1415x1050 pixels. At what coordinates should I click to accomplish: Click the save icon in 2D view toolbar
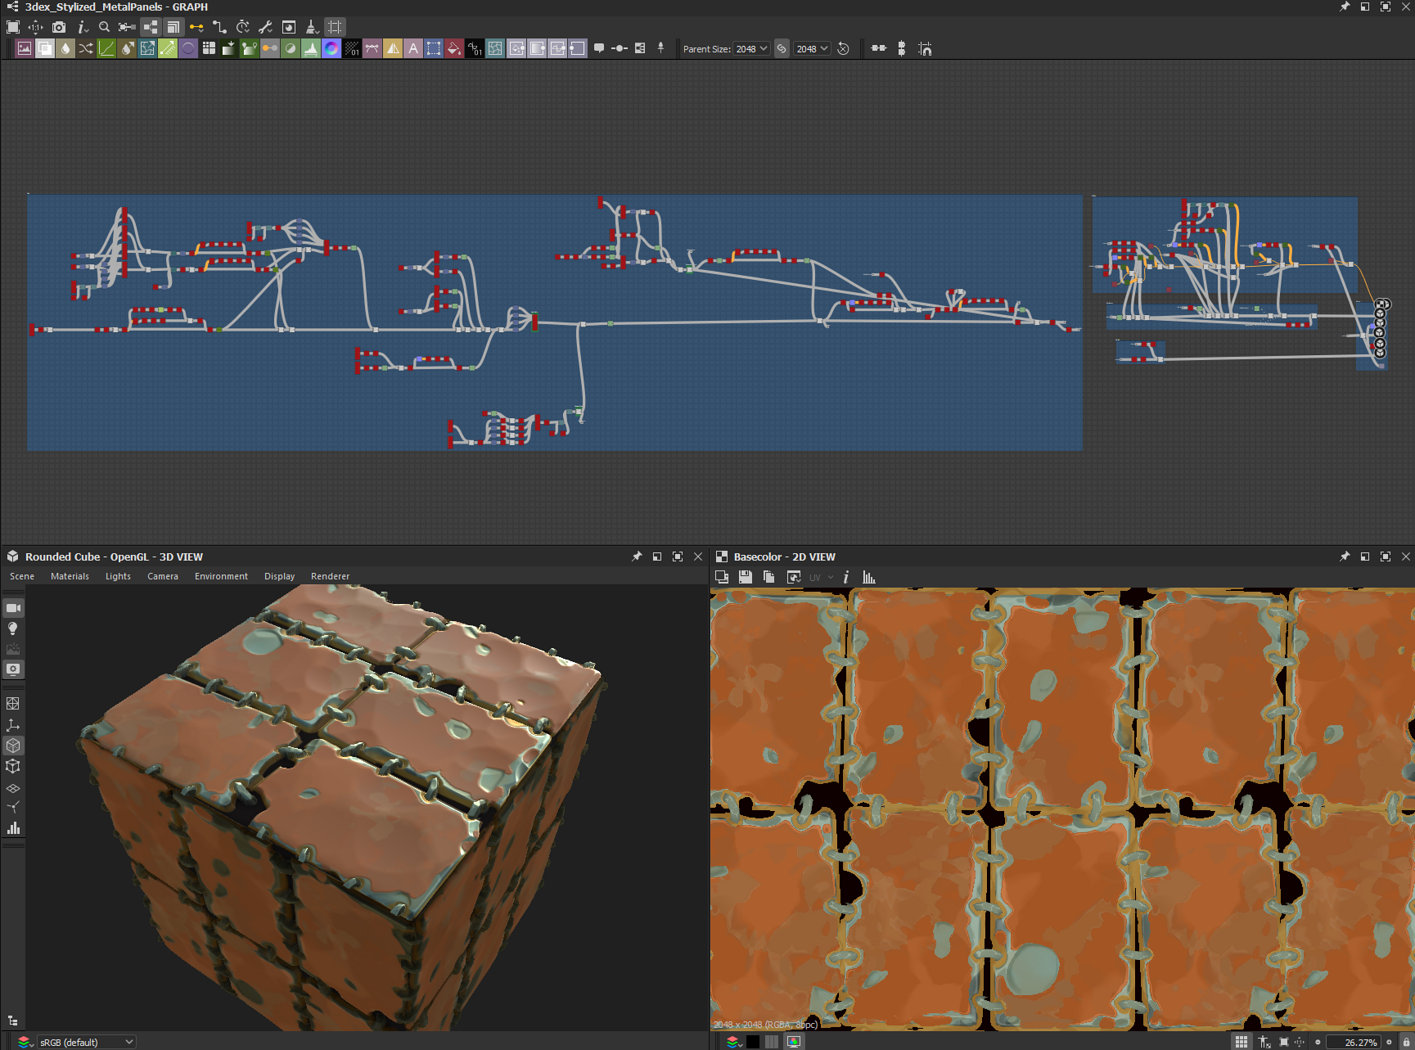[745, 577]
